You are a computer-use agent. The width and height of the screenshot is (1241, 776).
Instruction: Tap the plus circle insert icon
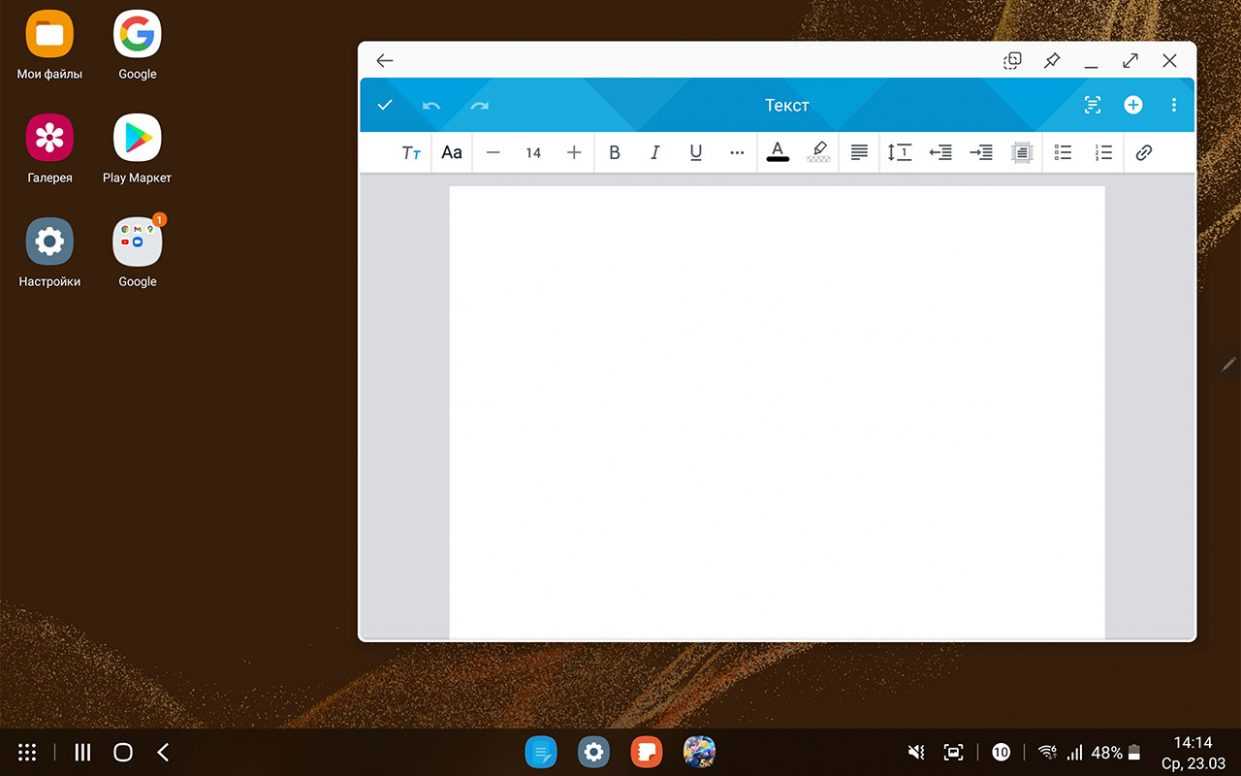(1133, 105)
